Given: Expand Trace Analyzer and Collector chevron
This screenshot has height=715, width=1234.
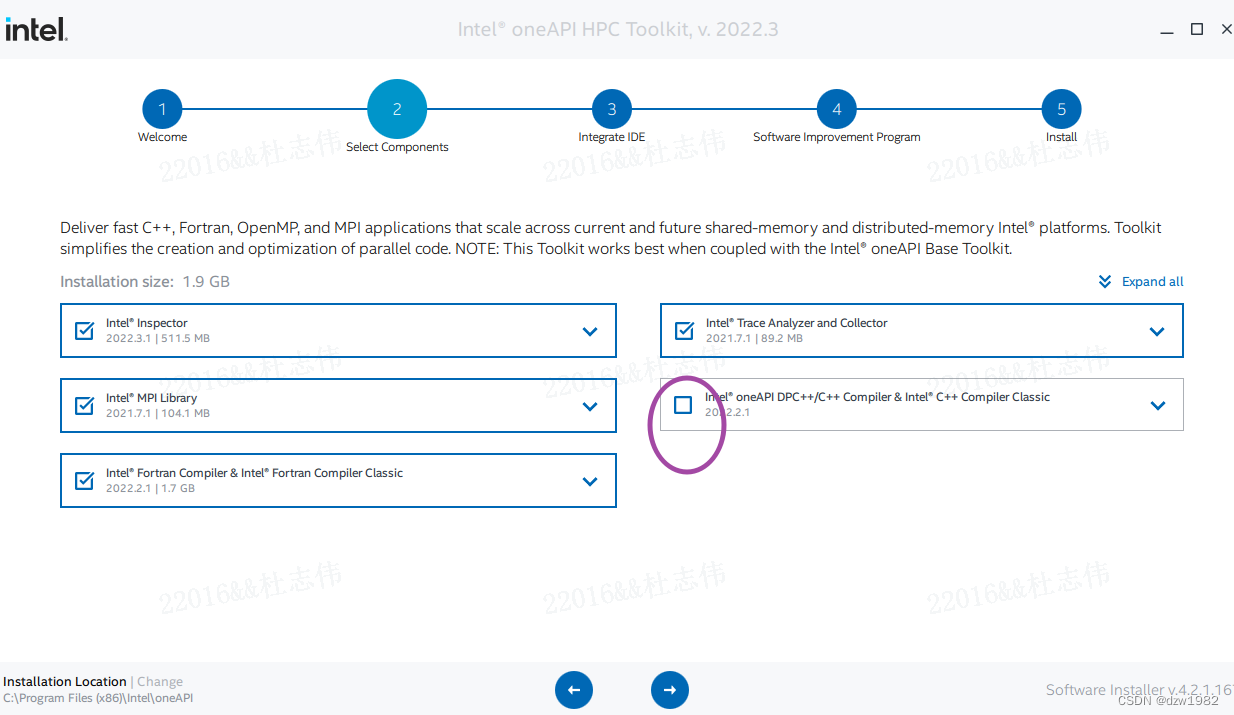Looking at the screenshot, I should 1158,332.
